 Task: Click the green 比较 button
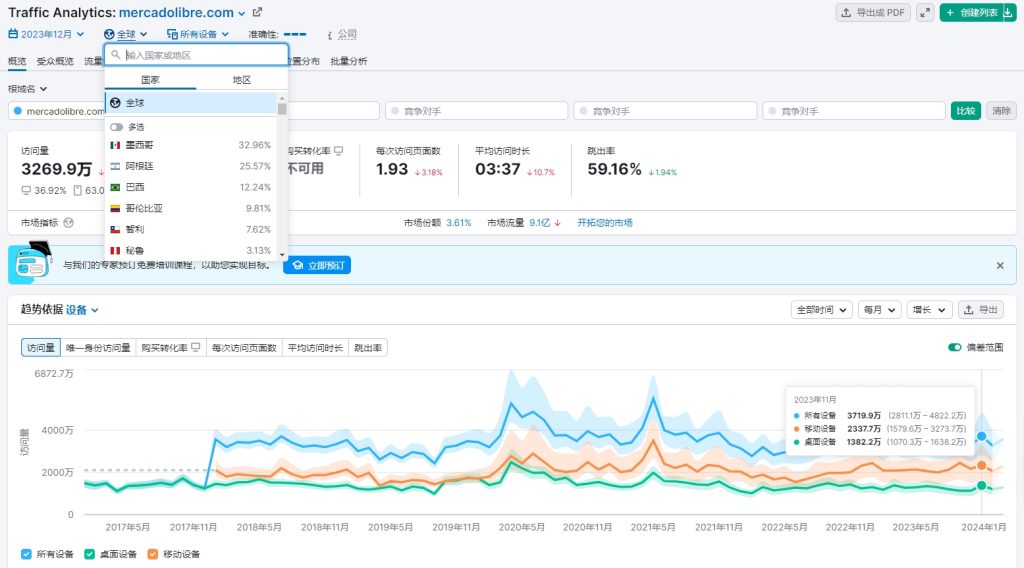pyautogui.click(x=966, y=111)
